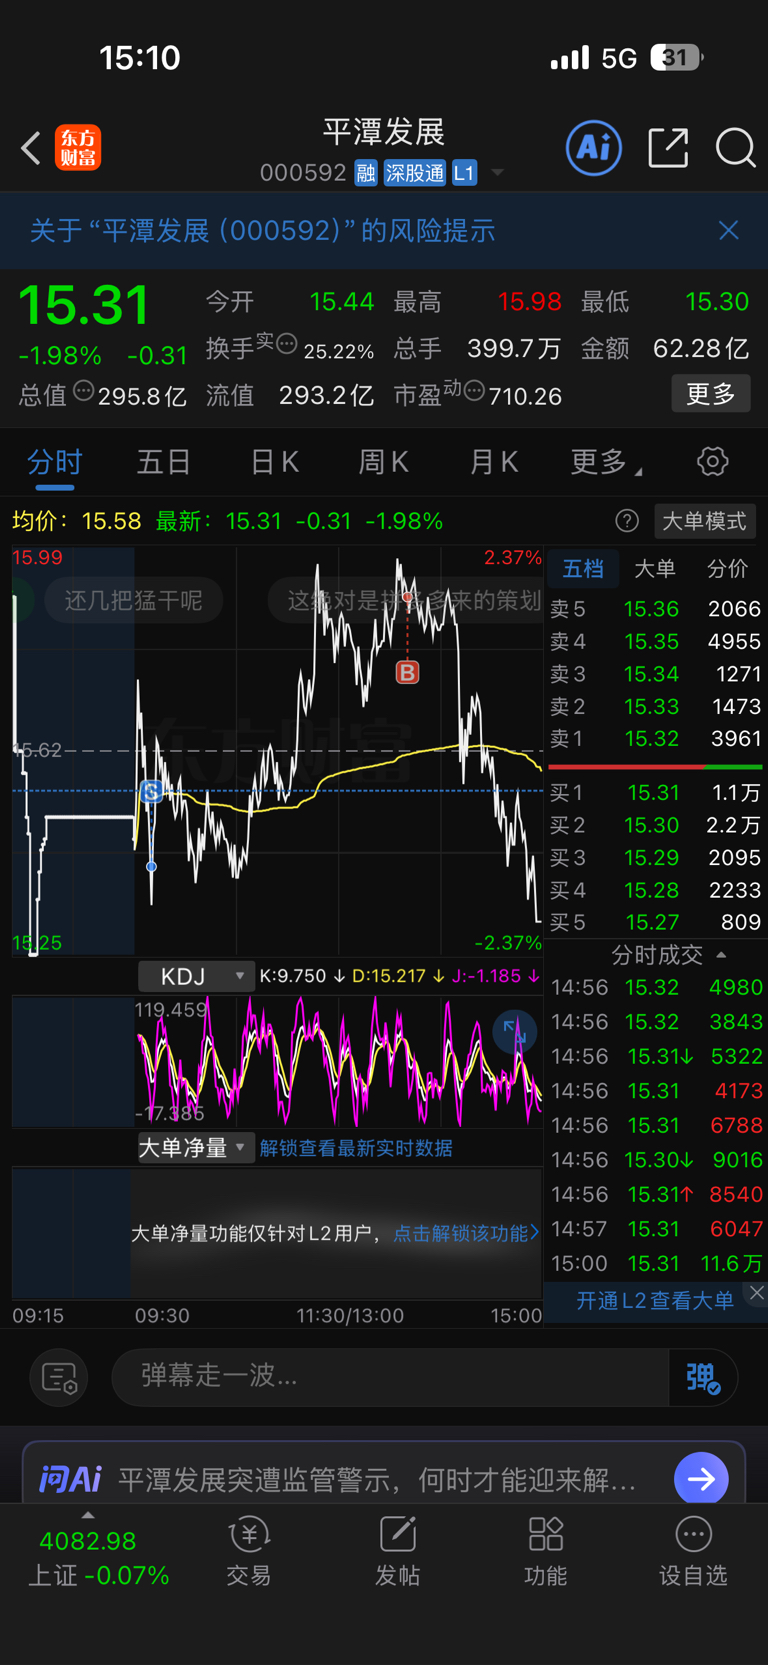Open chart settings gear icon
769x1665 pixels.
click(x=712, y=461)
